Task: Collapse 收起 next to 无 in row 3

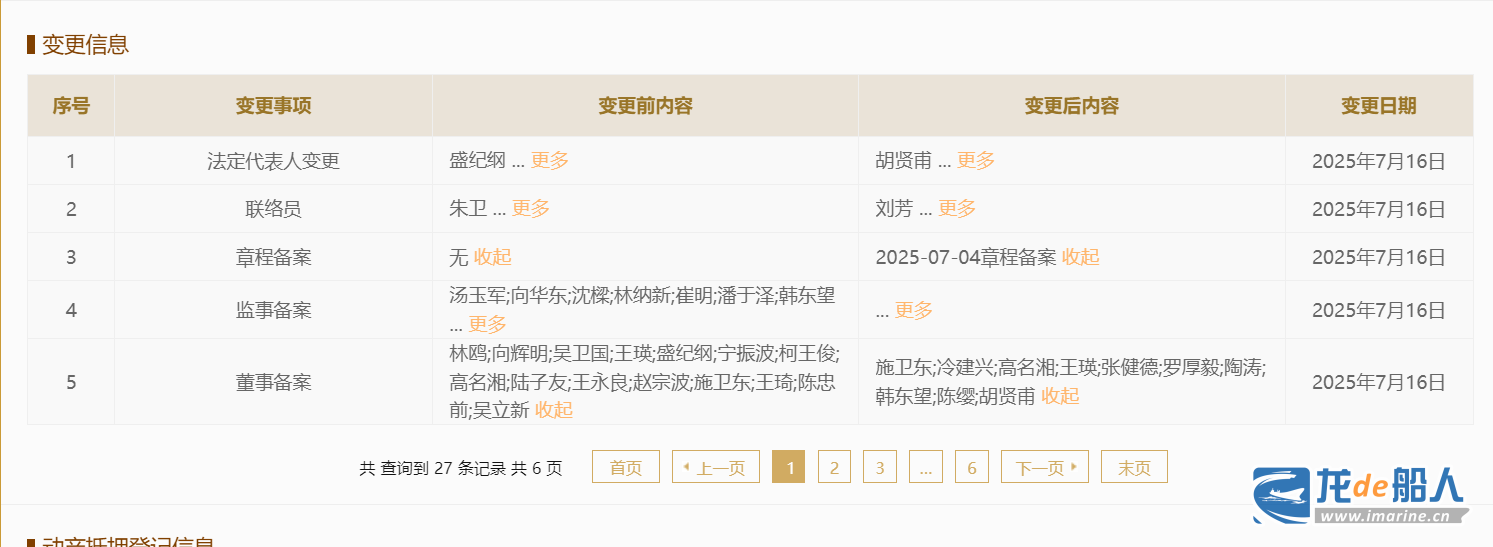Action: coord(493,257)
